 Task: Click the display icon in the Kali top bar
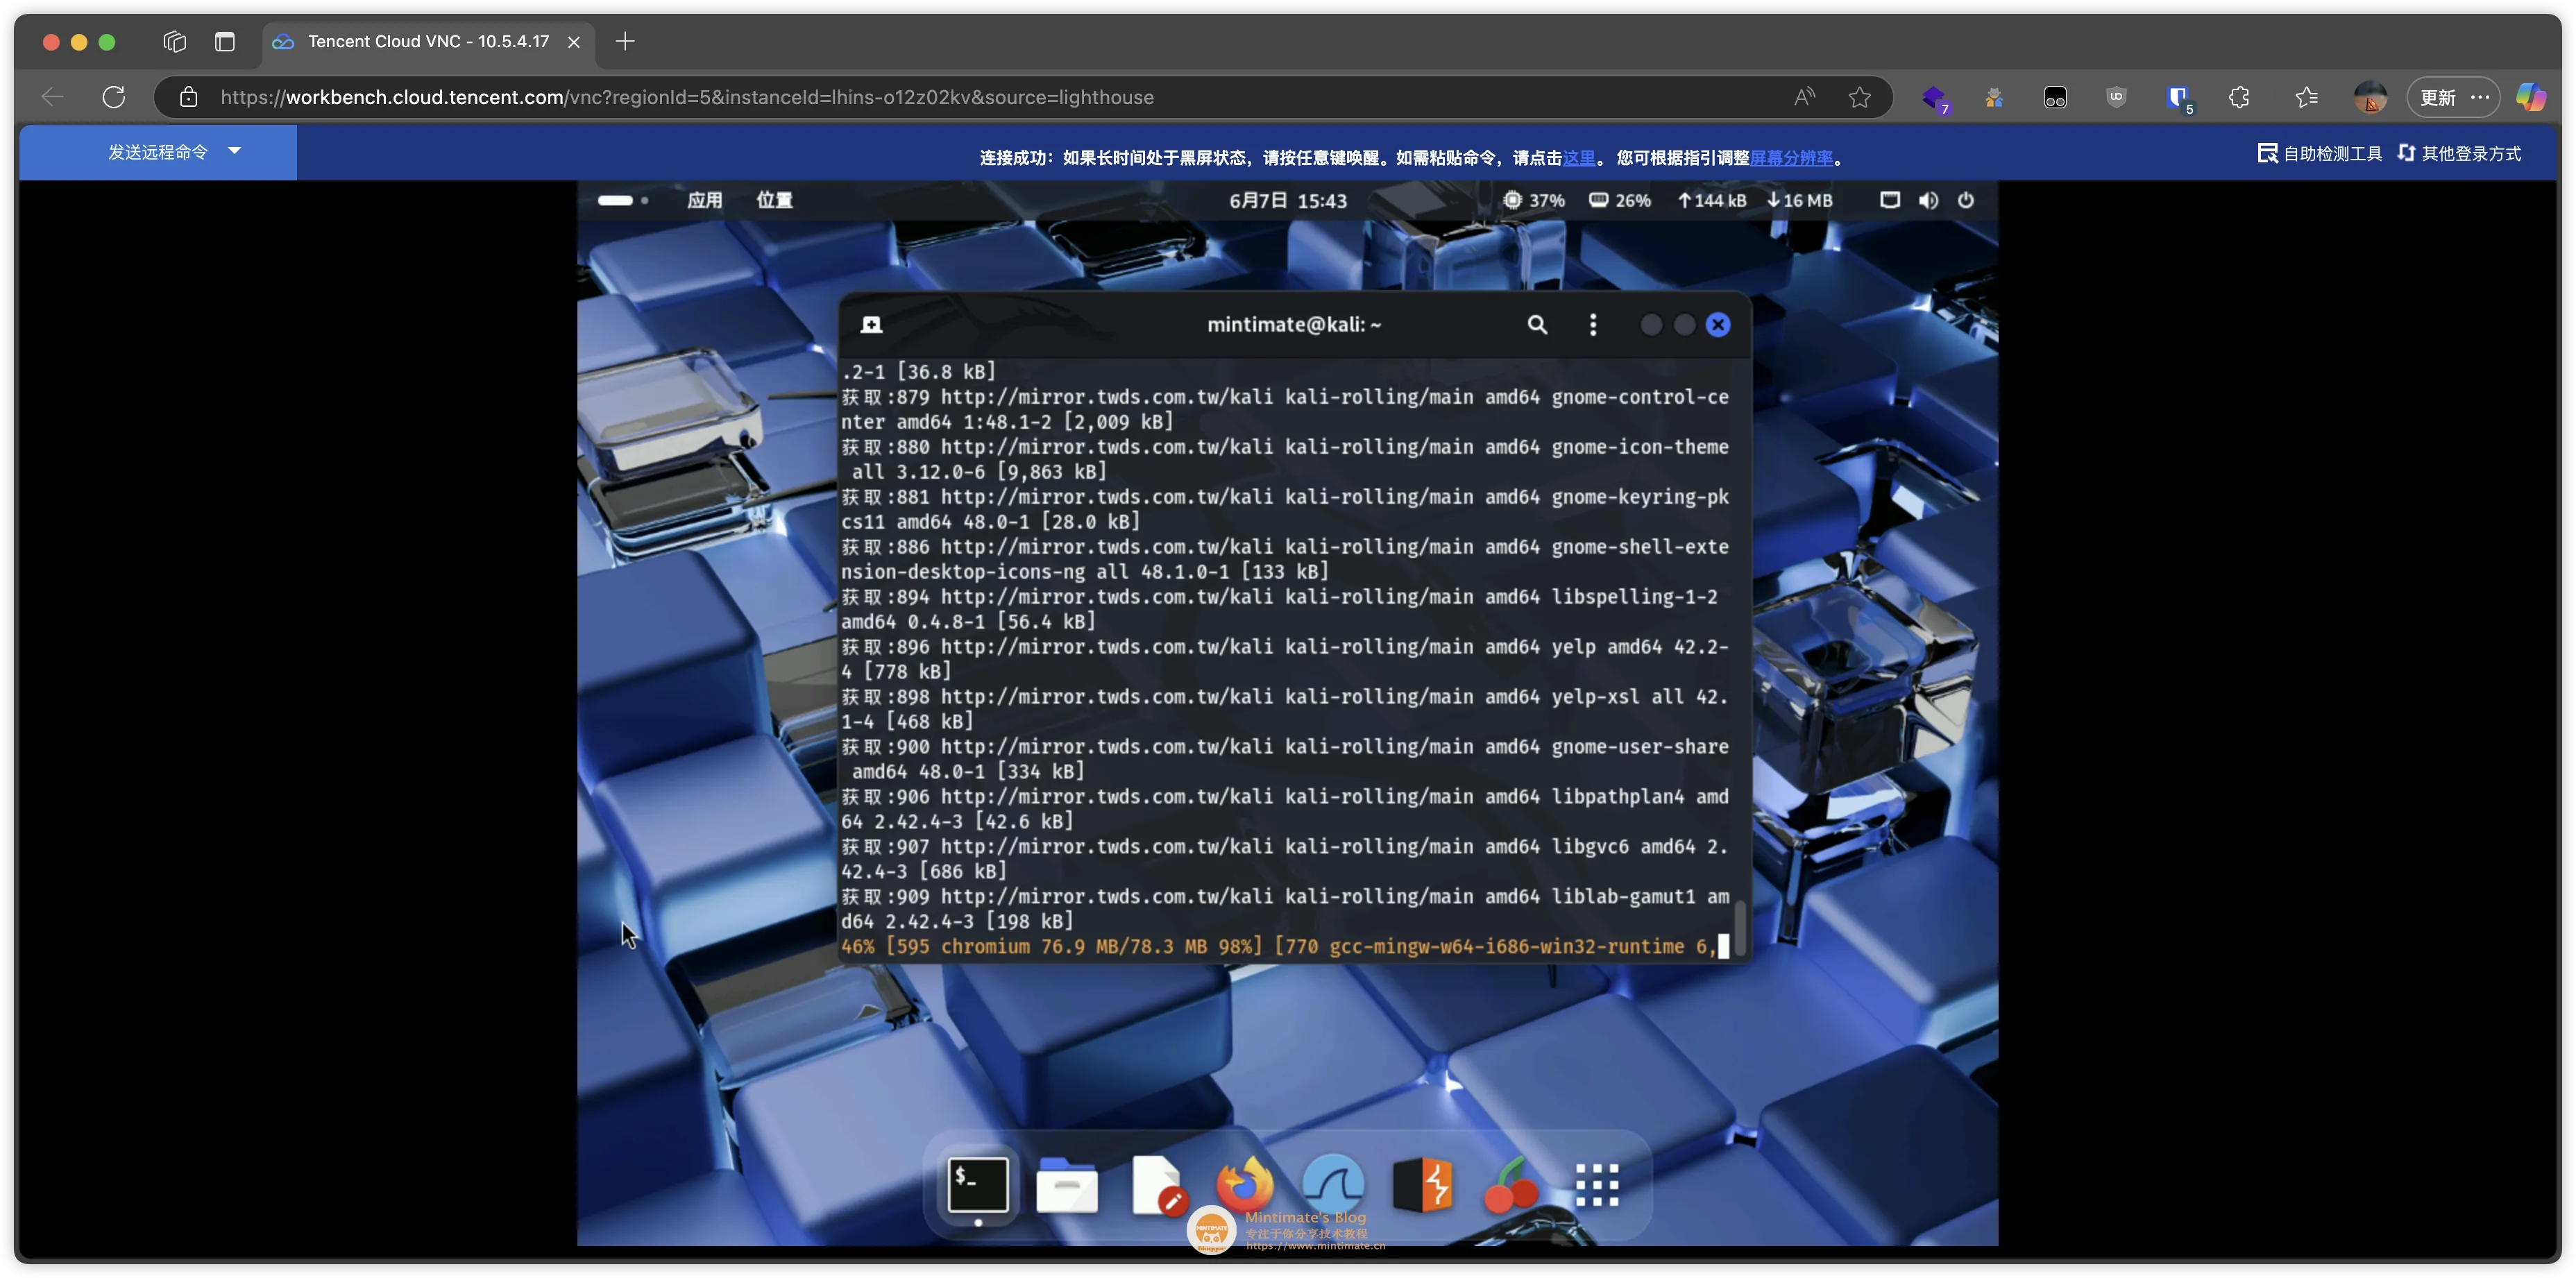(1888, 200)
